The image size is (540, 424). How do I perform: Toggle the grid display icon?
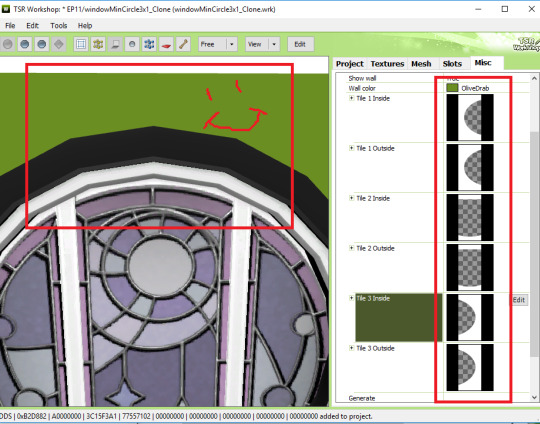[x=81, y=44]
